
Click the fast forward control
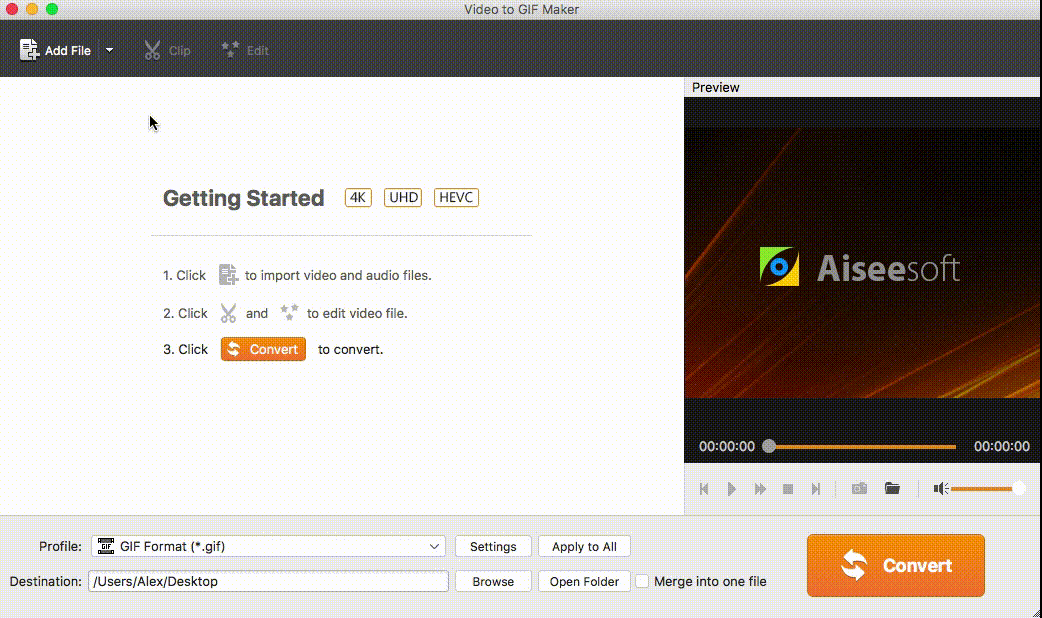point(760,489)
